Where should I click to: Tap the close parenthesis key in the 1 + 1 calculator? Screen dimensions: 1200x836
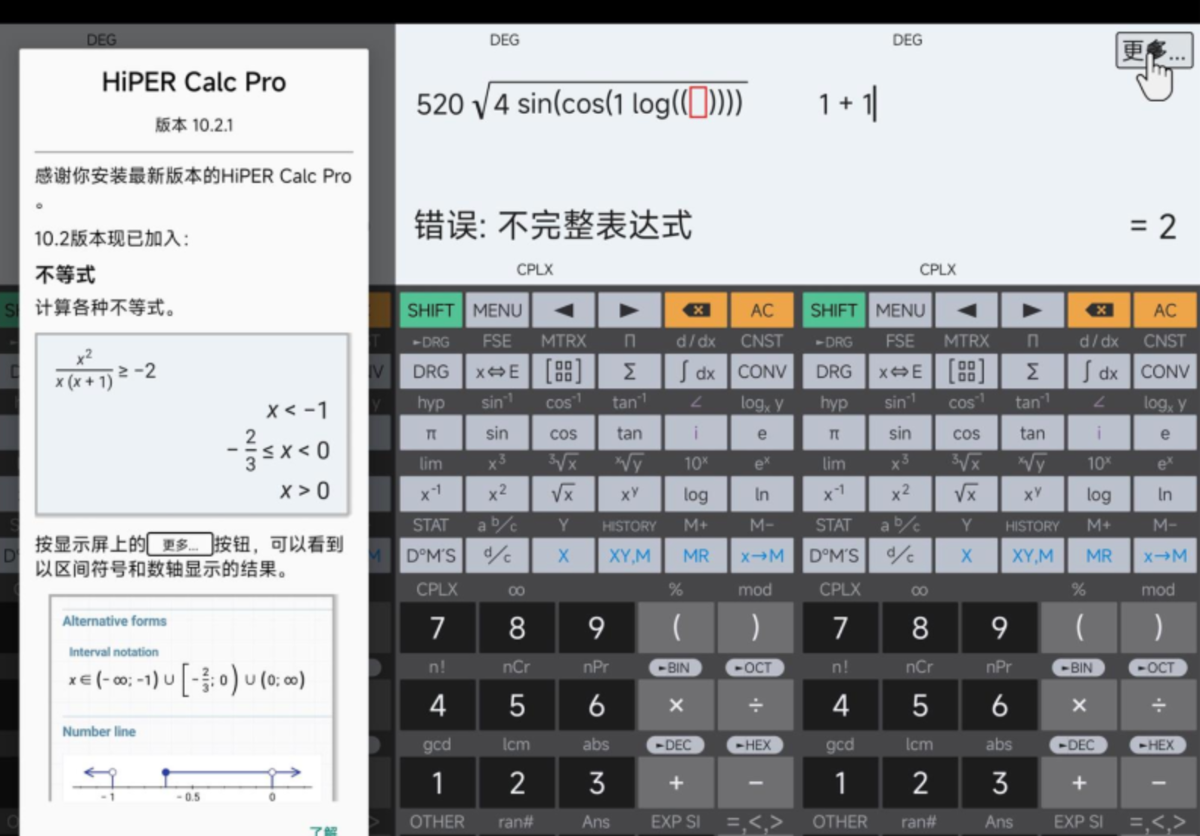click(1158, 627)
